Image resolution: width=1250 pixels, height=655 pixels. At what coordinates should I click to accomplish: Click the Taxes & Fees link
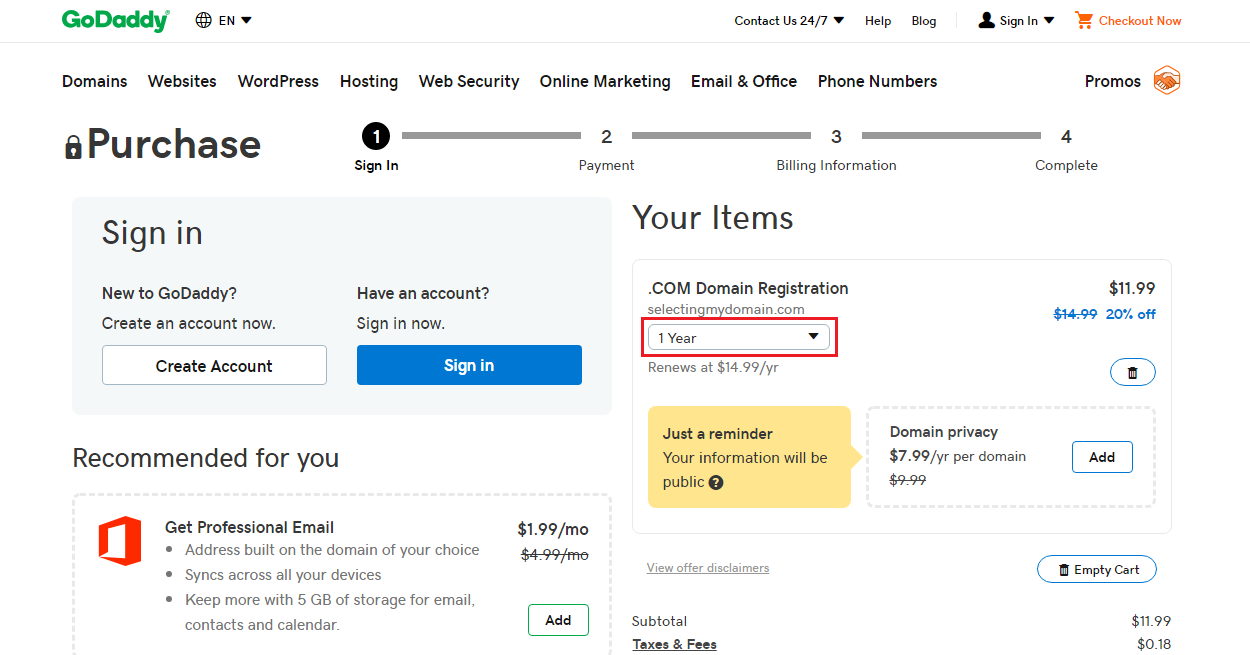coord(675,644)
